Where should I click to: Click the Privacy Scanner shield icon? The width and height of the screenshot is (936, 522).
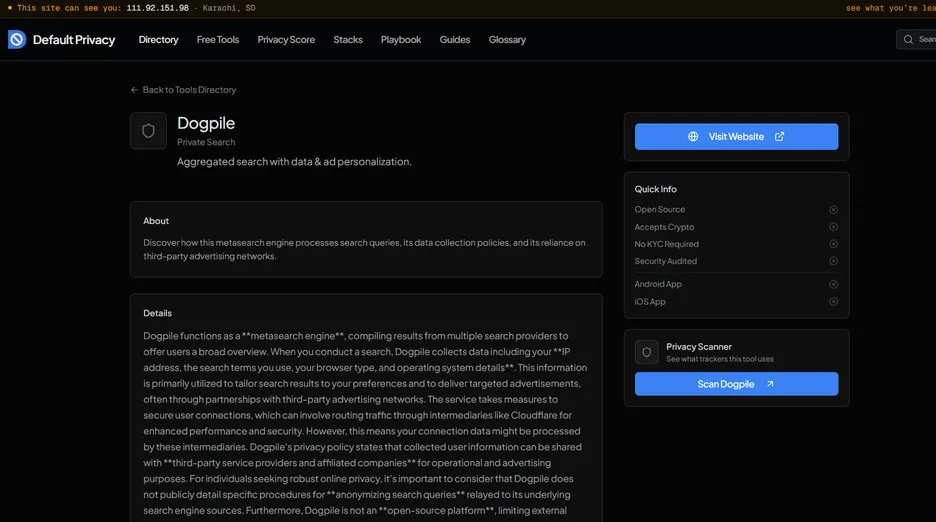[x=646, y=352]
